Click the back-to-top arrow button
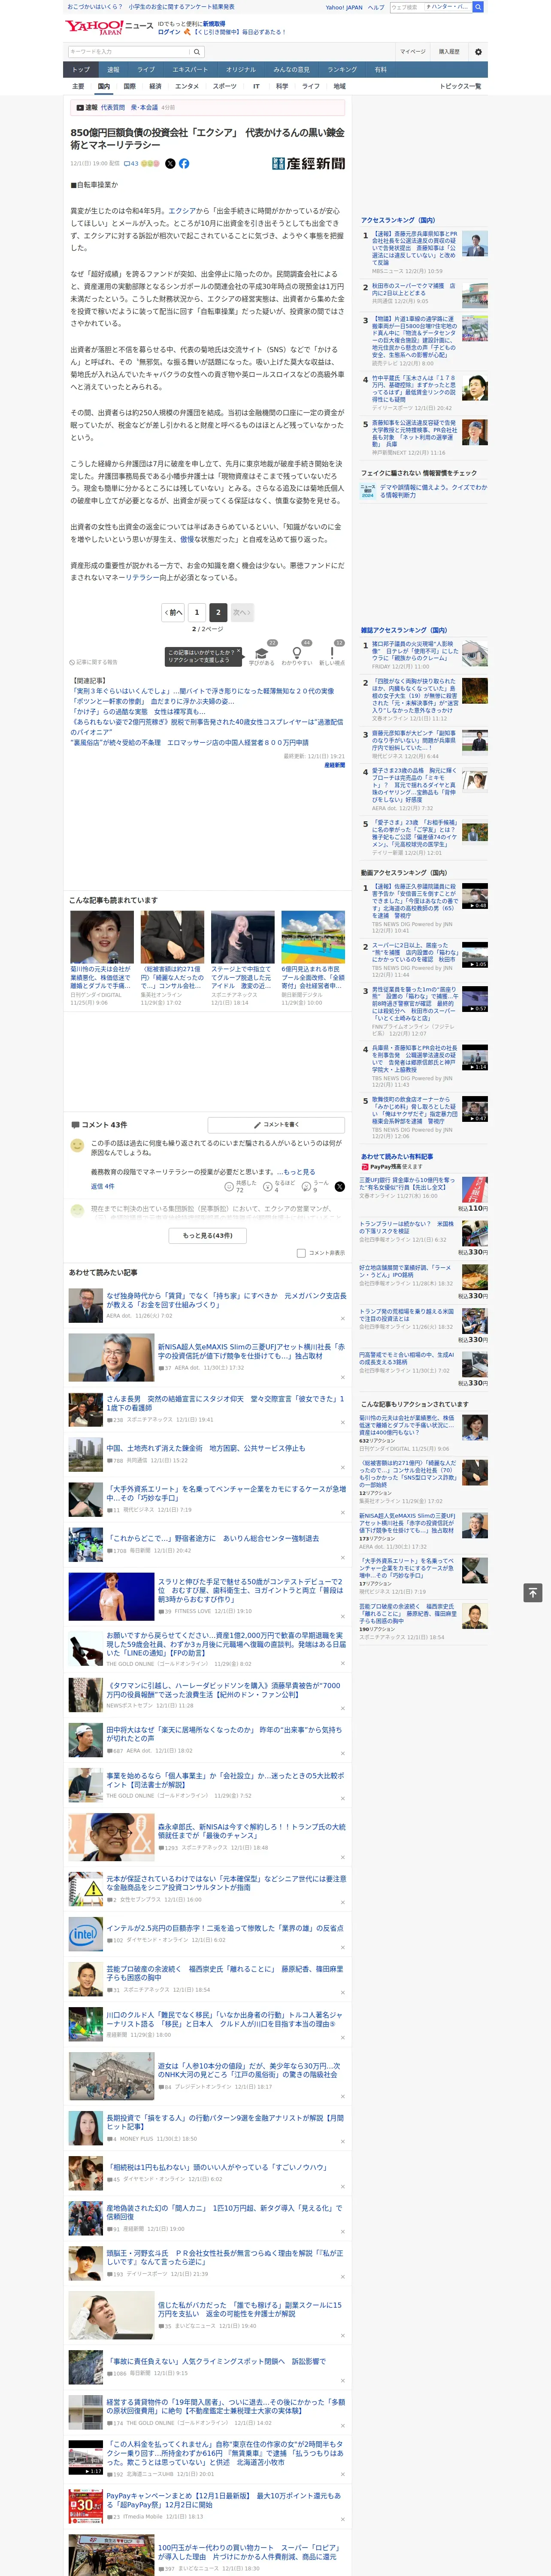The height and width of the screenshot is (2576, 551). tap(533, 1592)
